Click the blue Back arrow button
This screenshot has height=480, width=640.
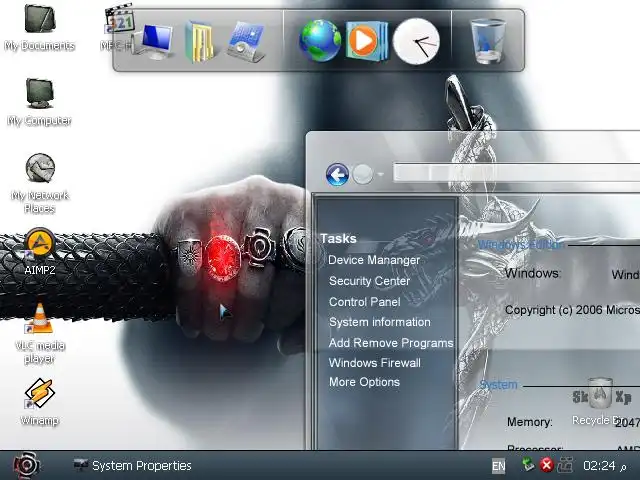coord(337,175)
